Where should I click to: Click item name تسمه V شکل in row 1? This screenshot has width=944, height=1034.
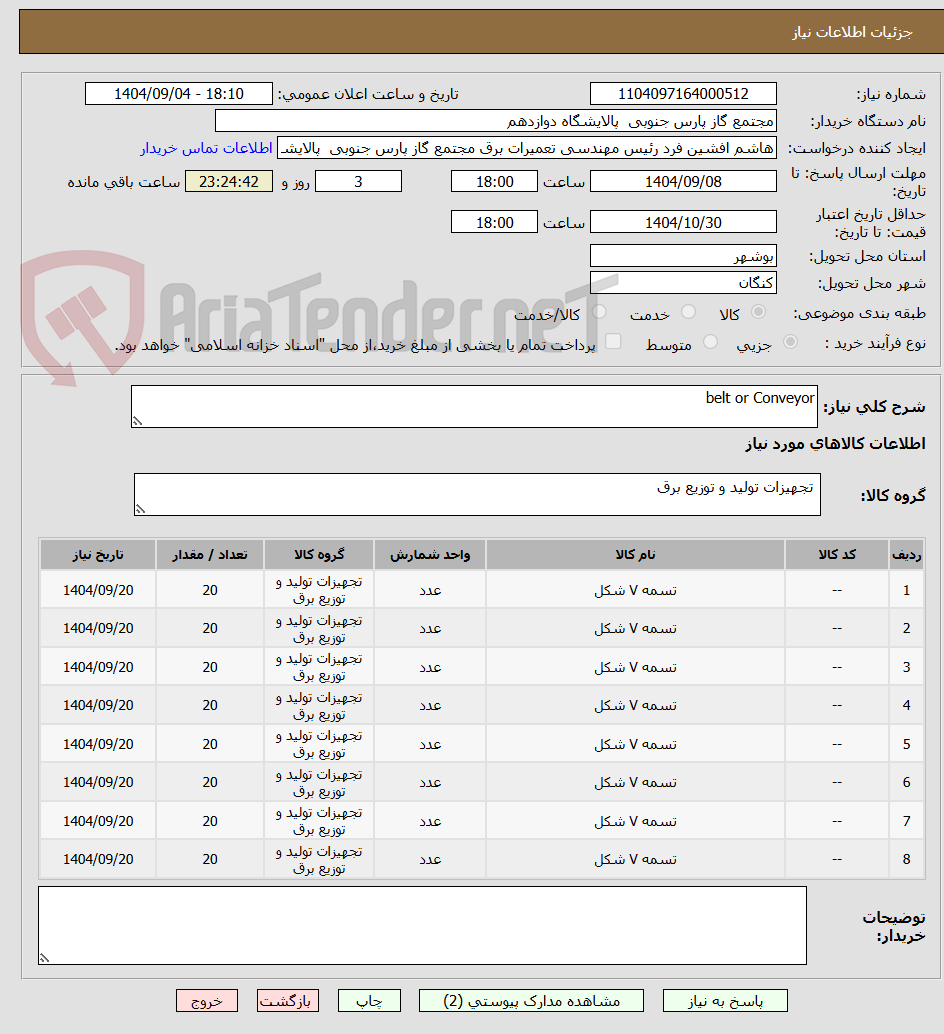pyautogui.click(x=635, y=590)
